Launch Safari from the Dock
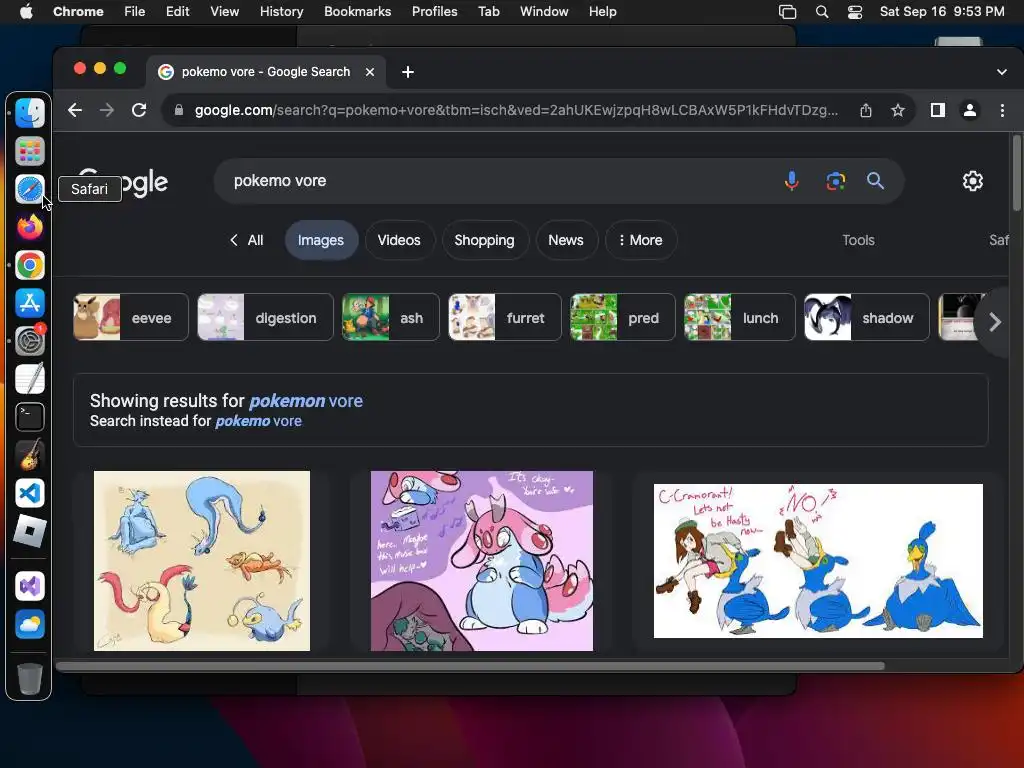Image resolution: width=1024 pixels, height=768 pixels. point(29,189)
